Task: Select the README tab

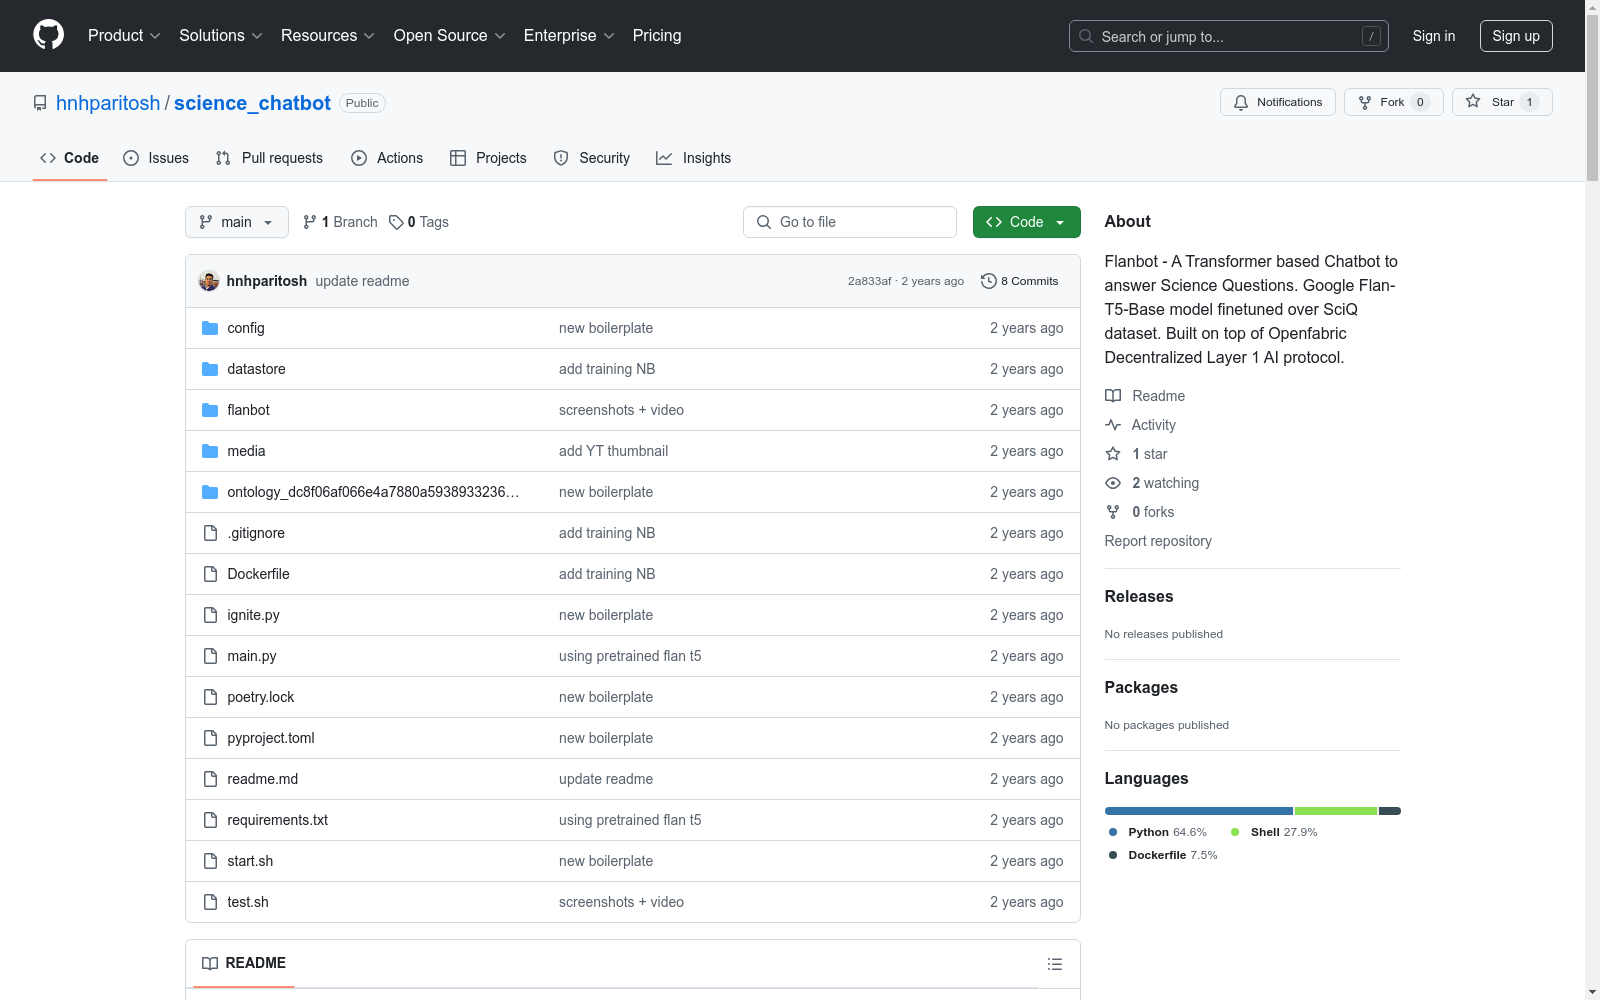Action: coord(244,963)
